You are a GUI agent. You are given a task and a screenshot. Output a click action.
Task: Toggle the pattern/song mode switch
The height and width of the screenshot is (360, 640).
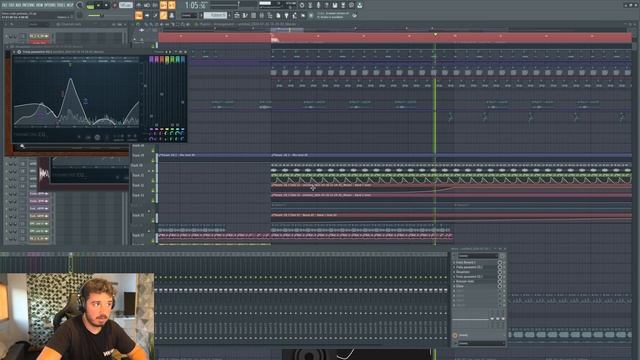(x=90, y=6)
